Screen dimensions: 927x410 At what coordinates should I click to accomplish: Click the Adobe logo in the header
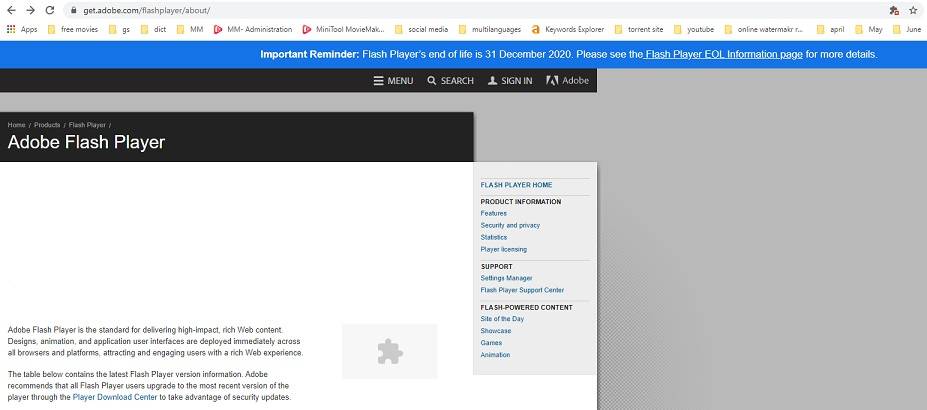tap(568, 81)
